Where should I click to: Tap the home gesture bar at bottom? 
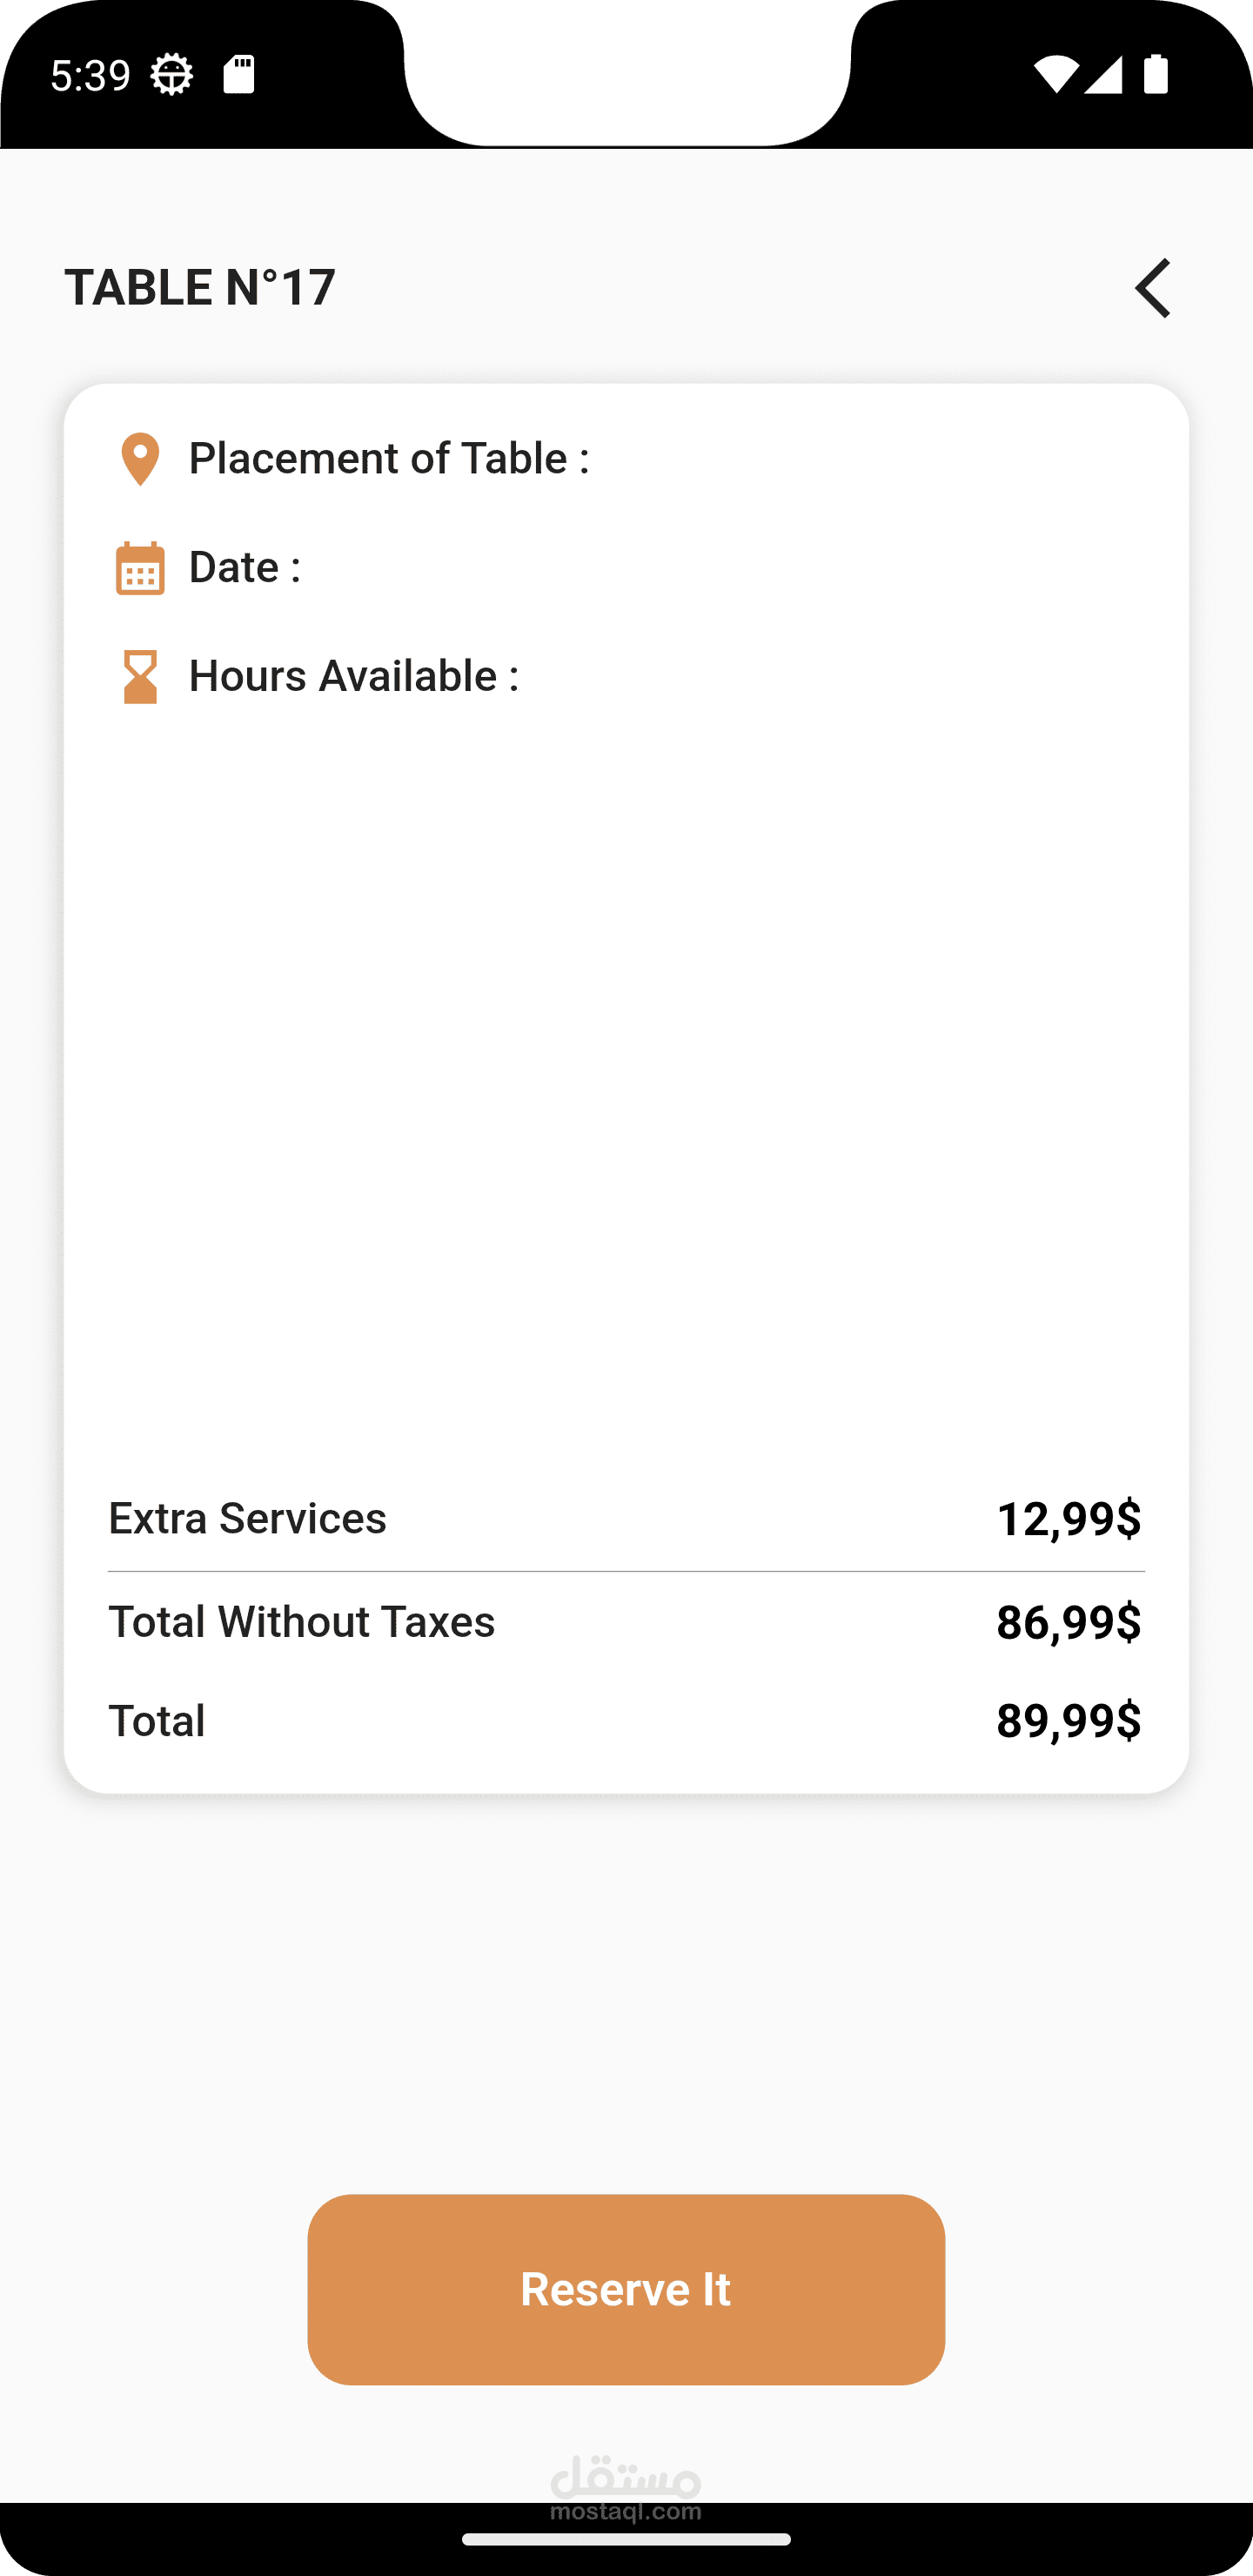click(x=626, y=2539)
